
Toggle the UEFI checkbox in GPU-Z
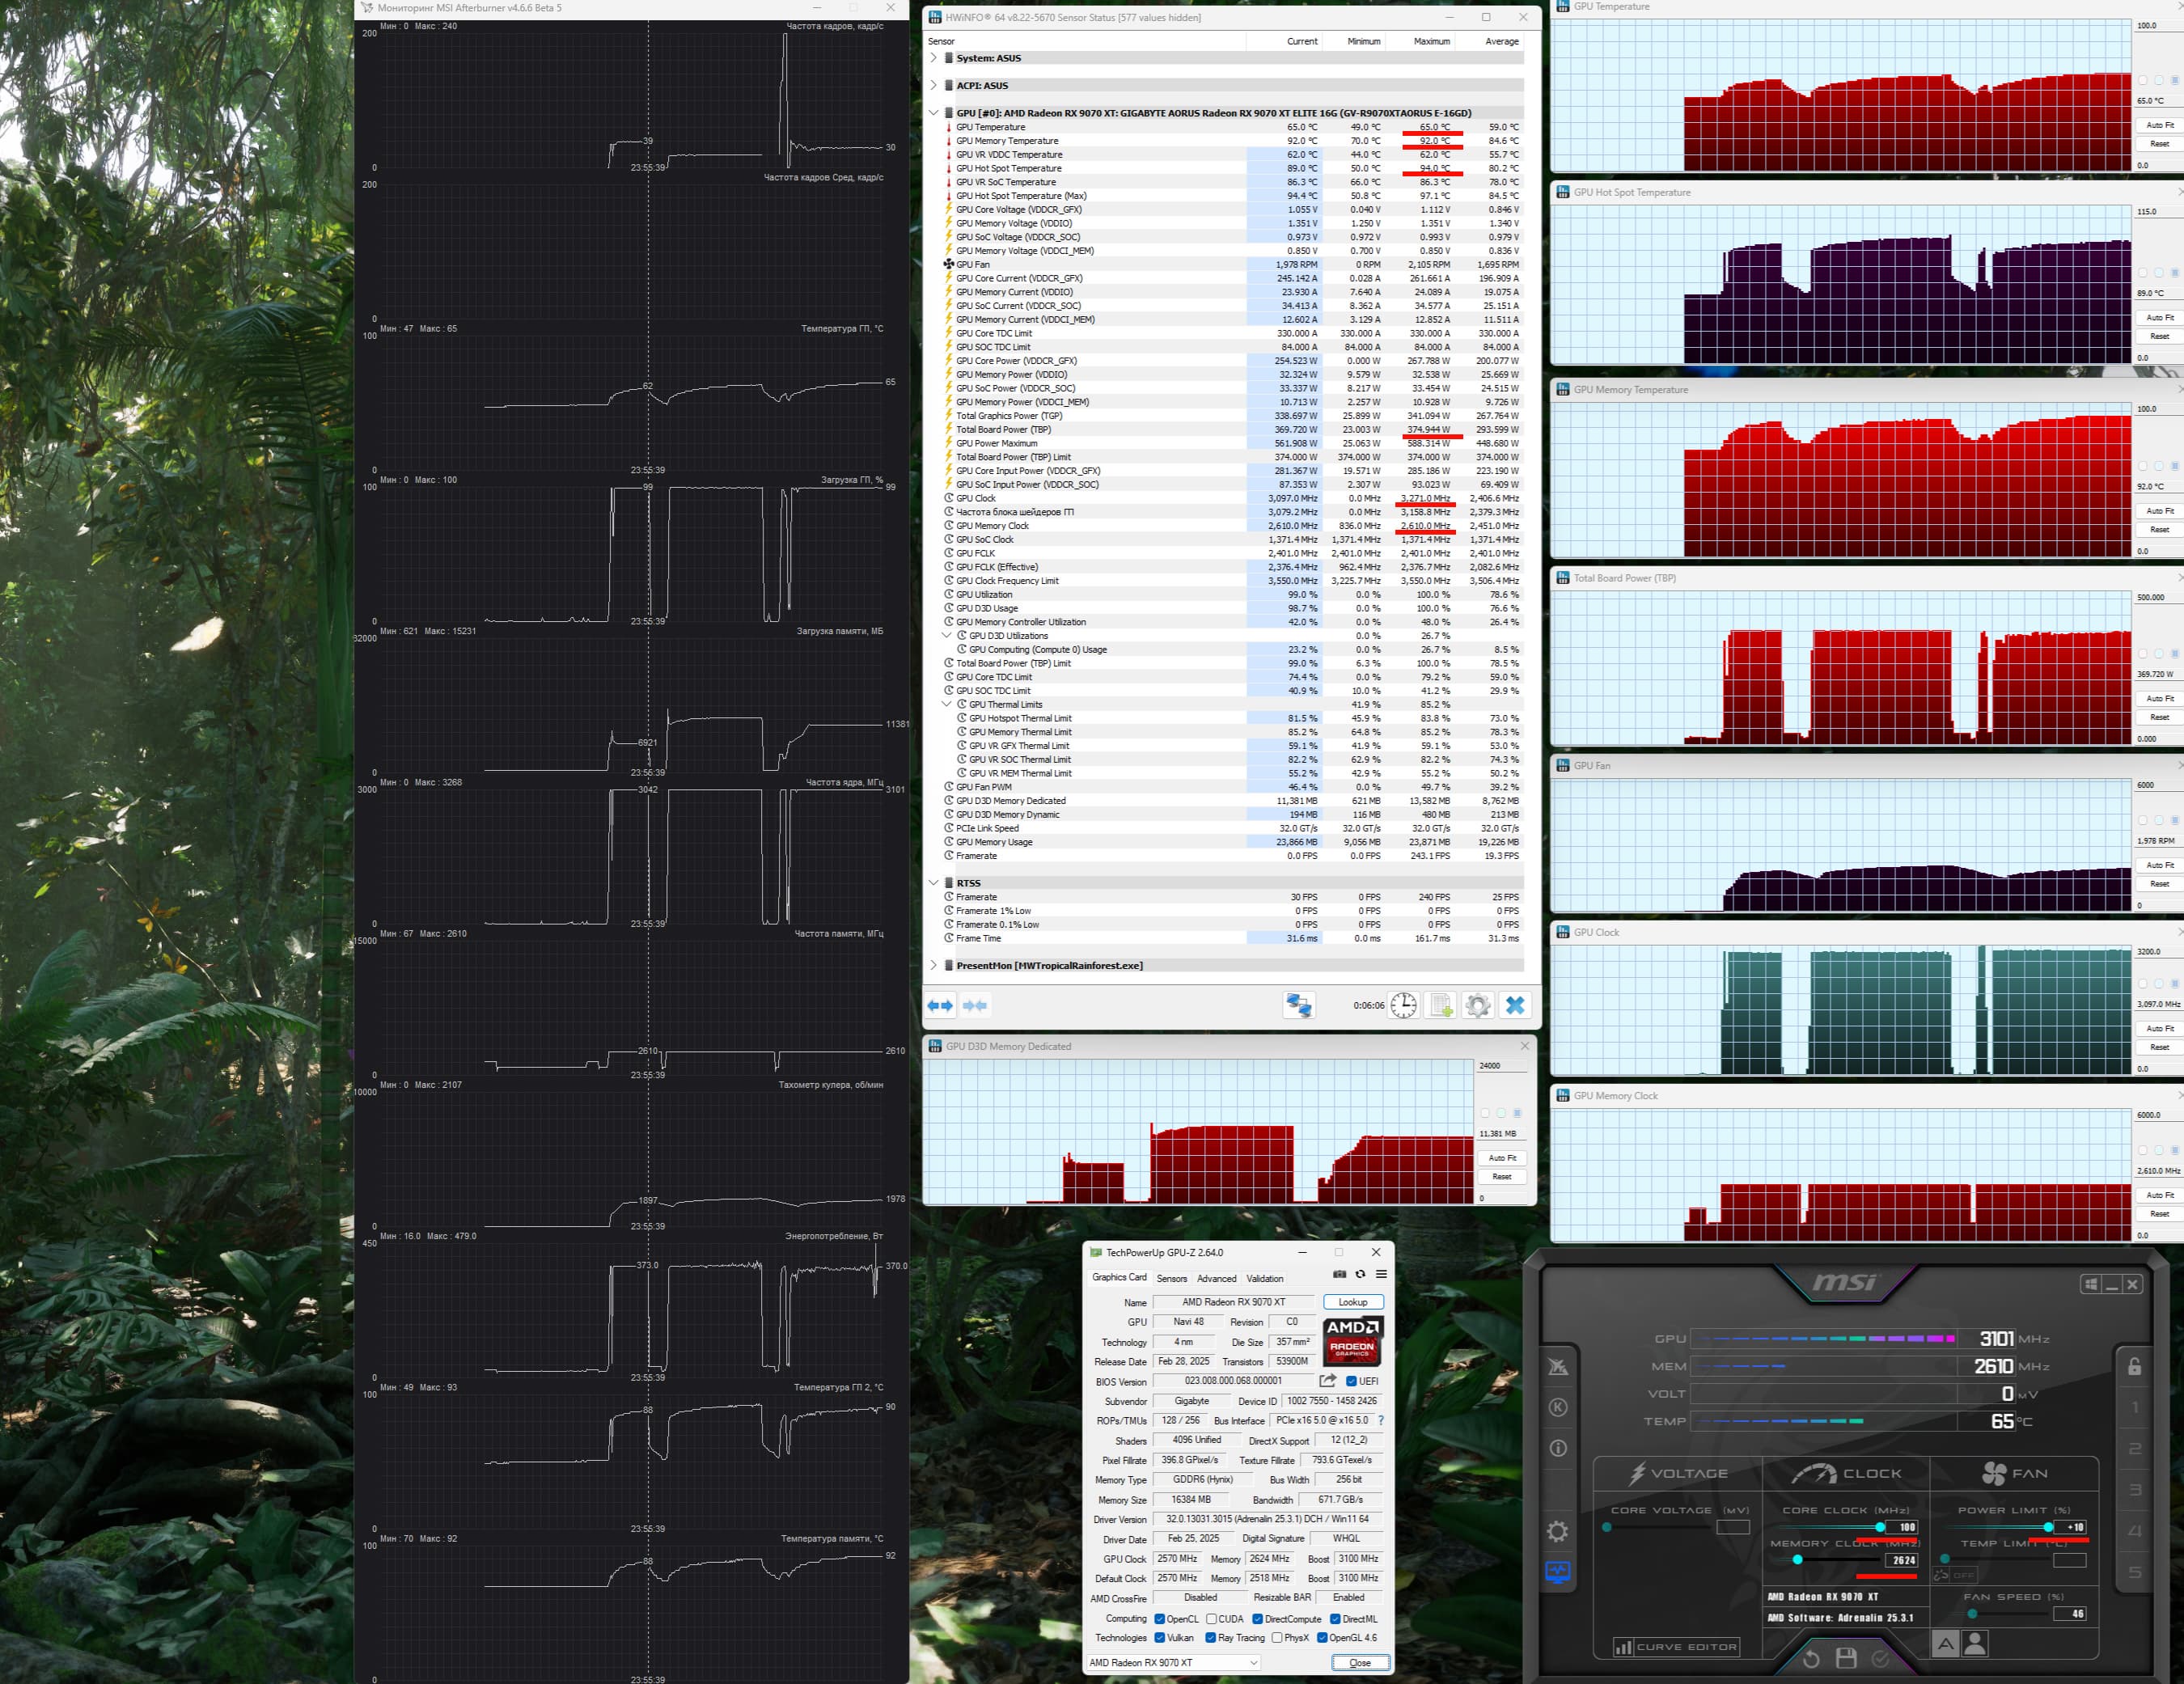pos(1351,1381)
